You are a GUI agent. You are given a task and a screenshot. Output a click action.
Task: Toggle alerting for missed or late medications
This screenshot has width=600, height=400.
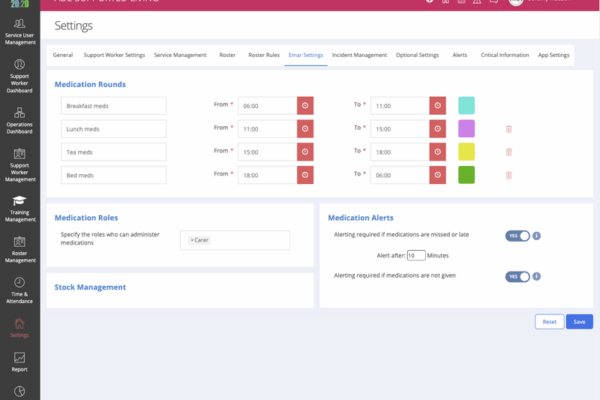coord(517,236)
